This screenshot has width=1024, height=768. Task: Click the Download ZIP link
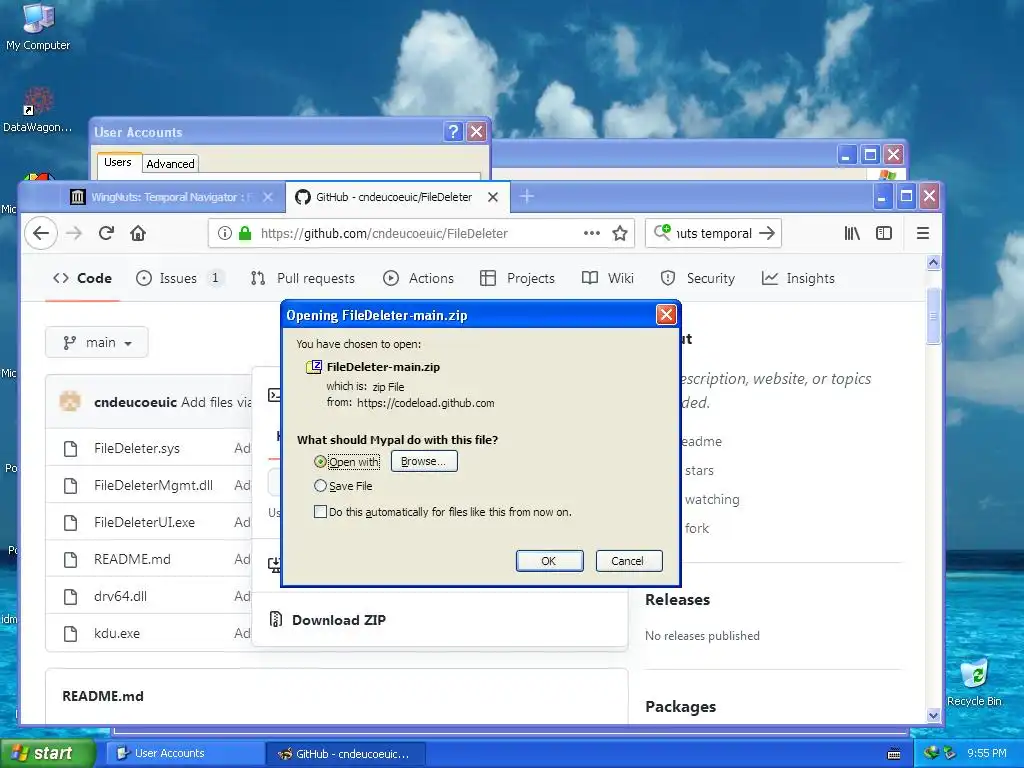coord(338,620)
